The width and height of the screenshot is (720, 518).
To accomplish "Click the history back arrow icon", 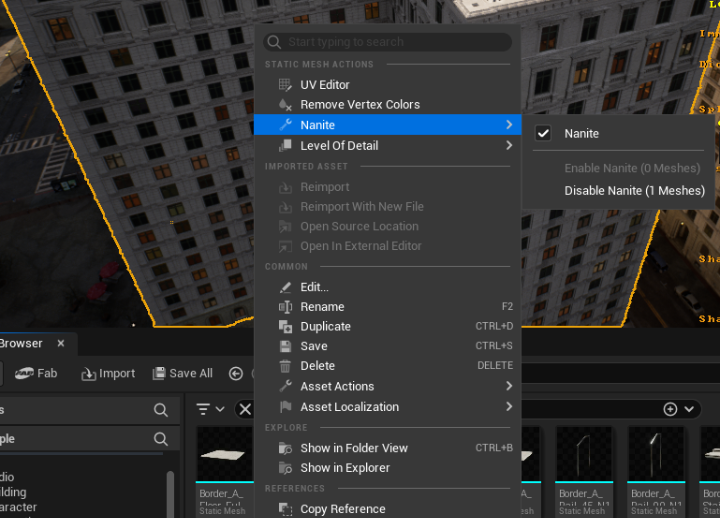I will [236, 373].
